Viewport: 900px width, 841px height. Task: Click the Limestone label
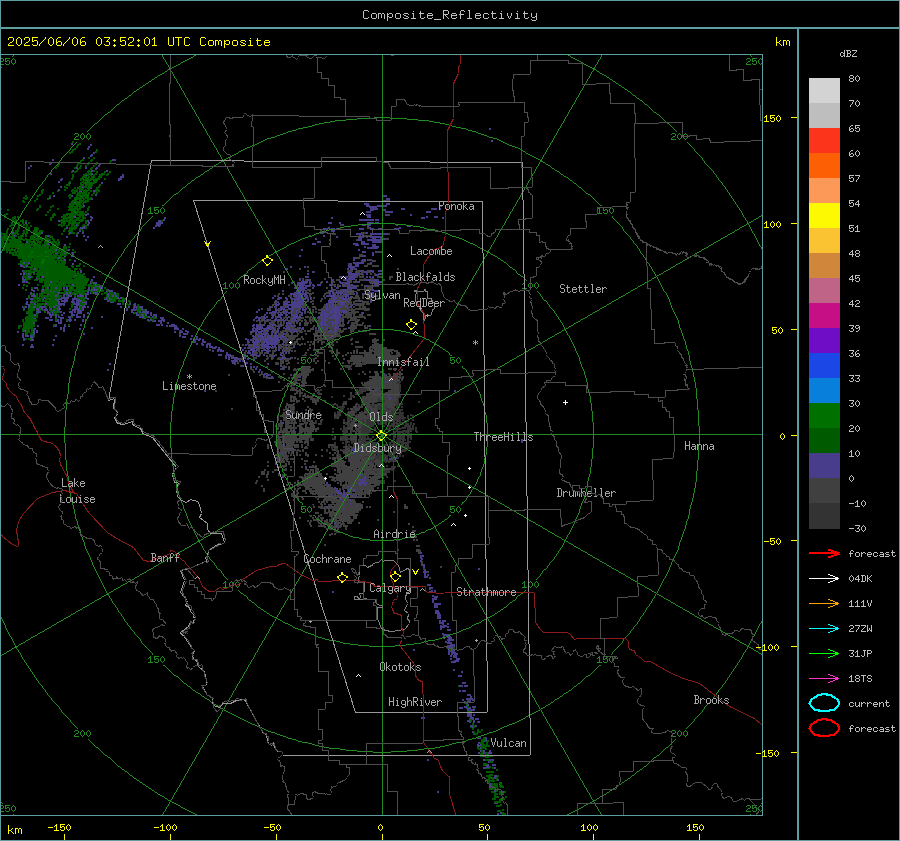(x=189, y=386)
